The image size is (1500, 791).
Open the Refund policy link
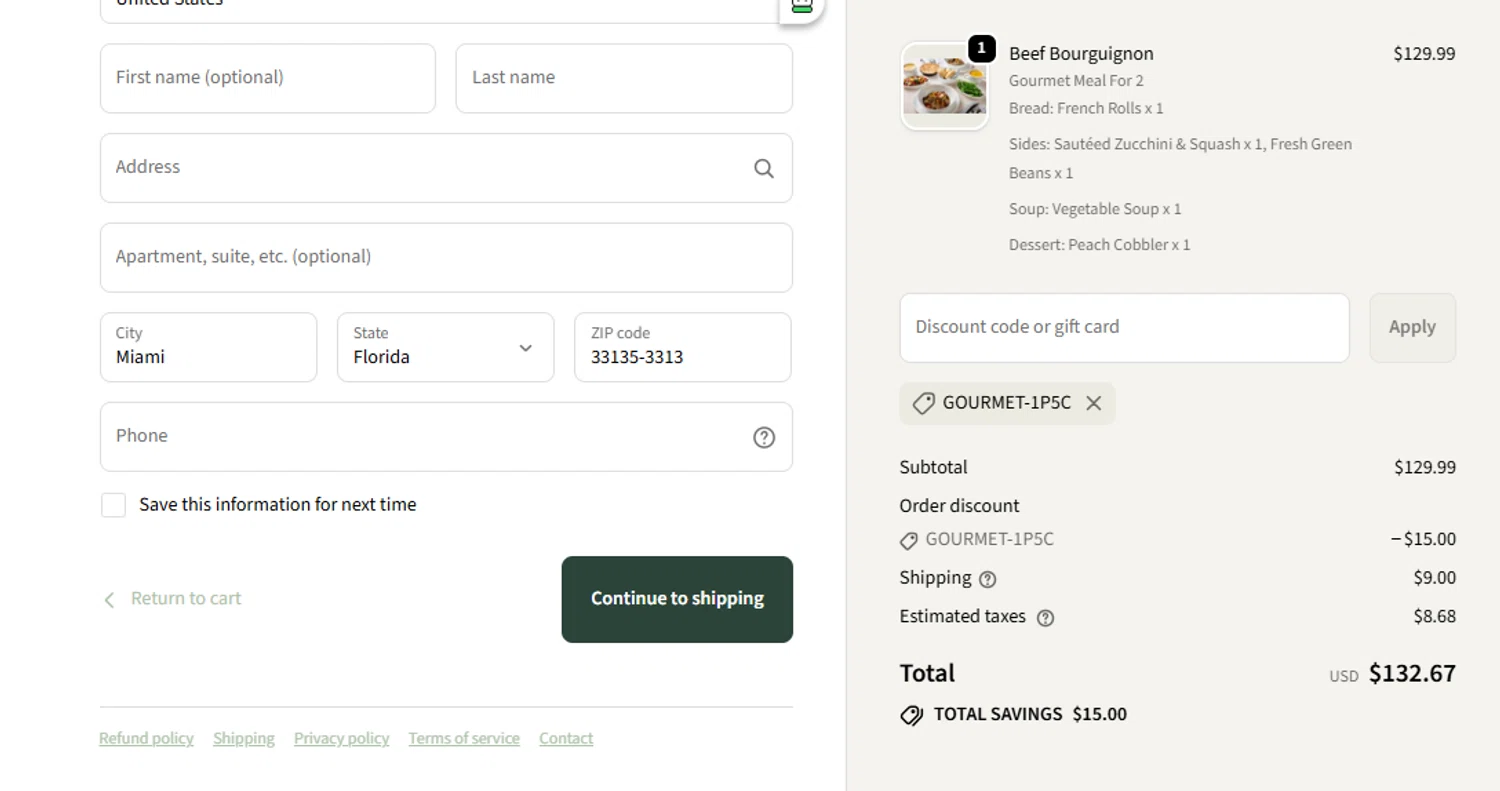click(x=146, y=738)
